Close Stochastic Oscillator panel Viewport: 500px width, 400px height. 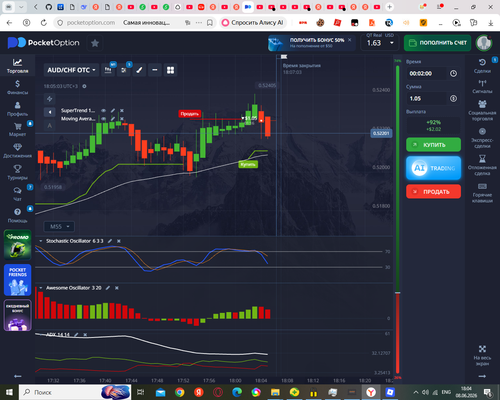119,241
